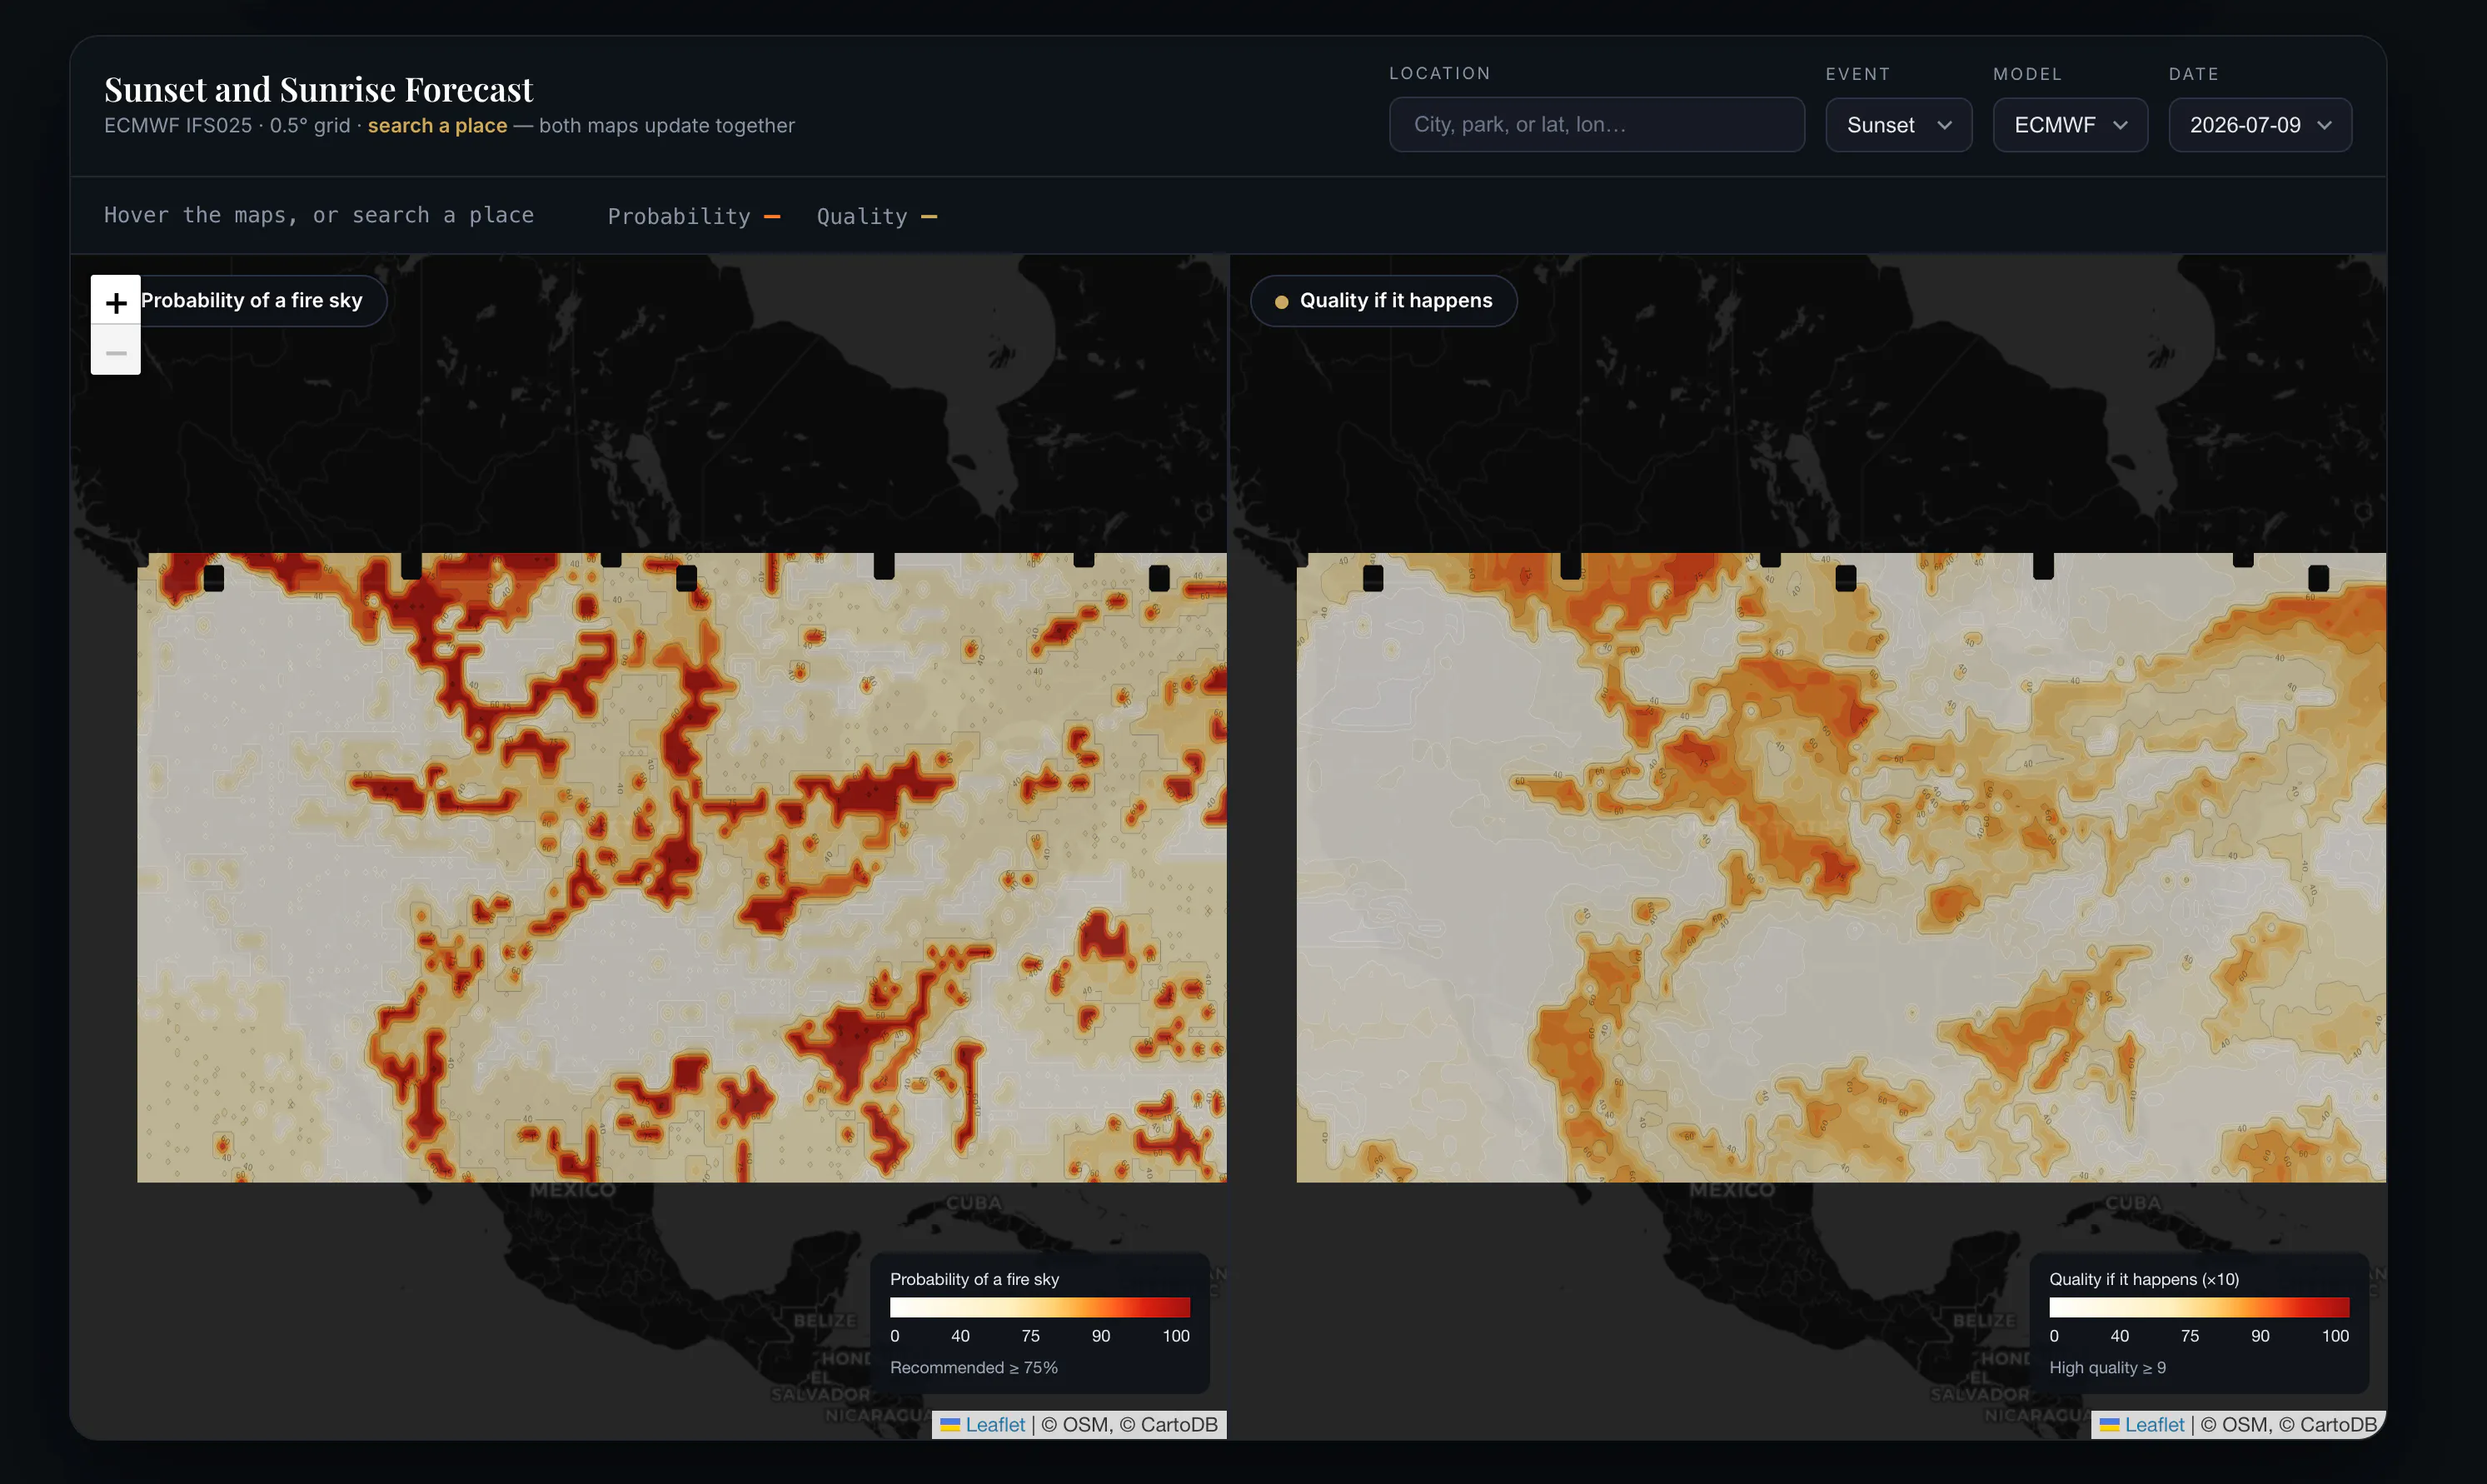The image size is (2487, 1484).
Task: Click the MEXICO label on left map
Action: [572, 1190]
